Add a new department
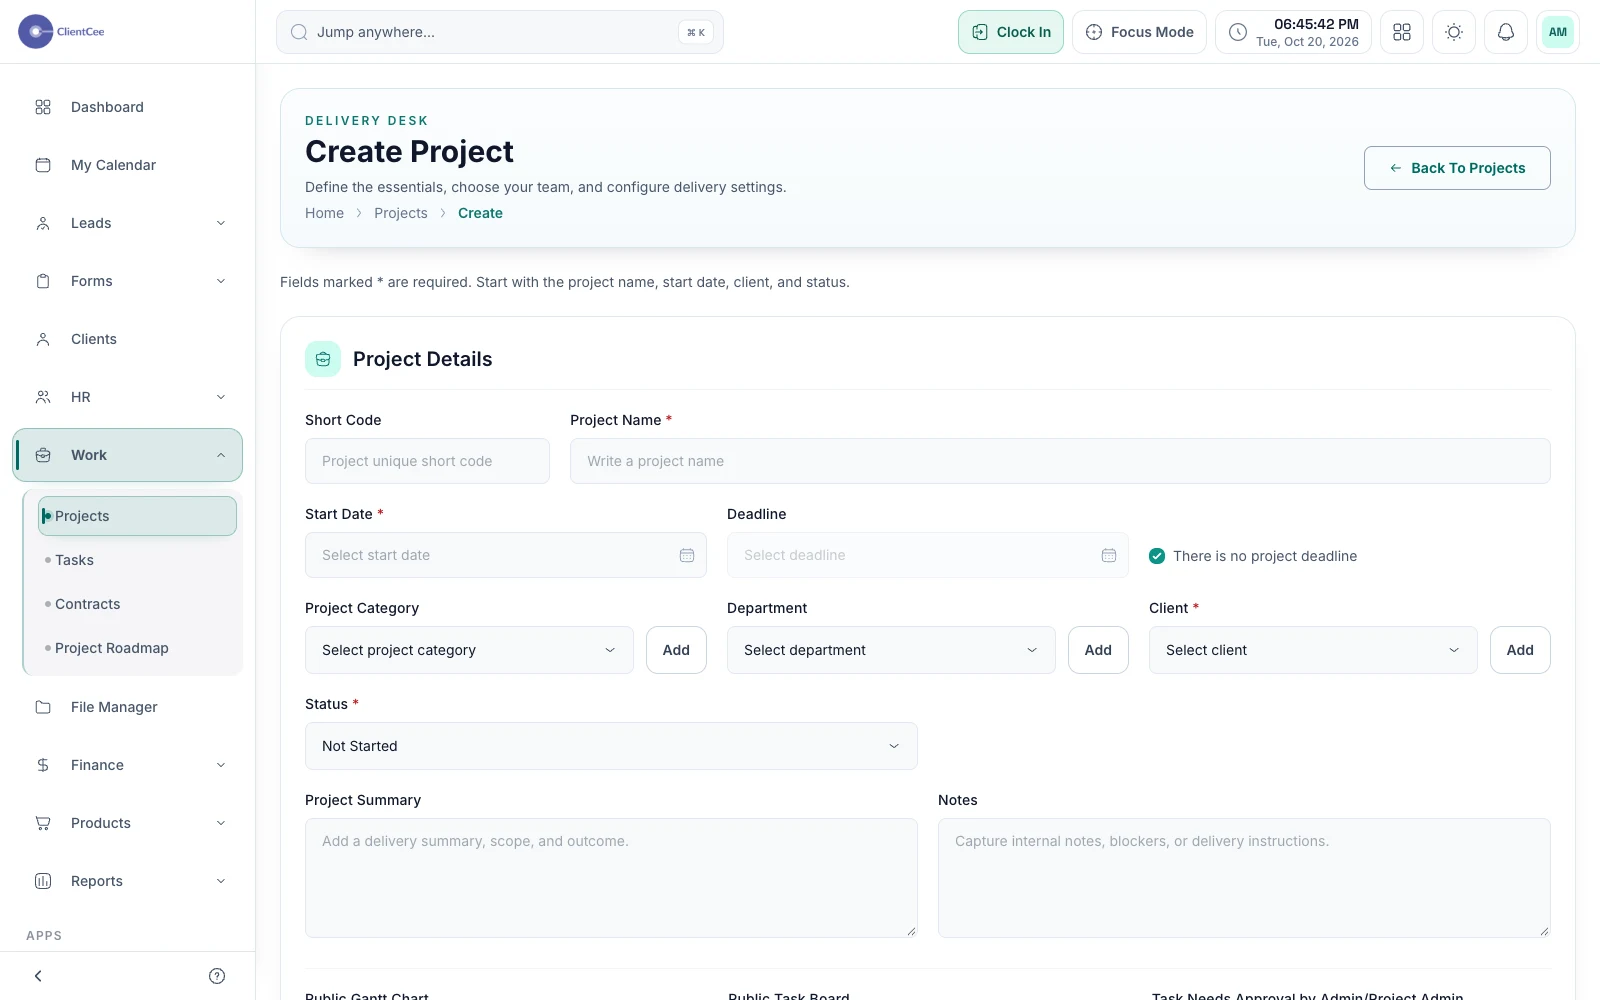Viewport: 1600px width, 1000px height. pos(1098,650)
